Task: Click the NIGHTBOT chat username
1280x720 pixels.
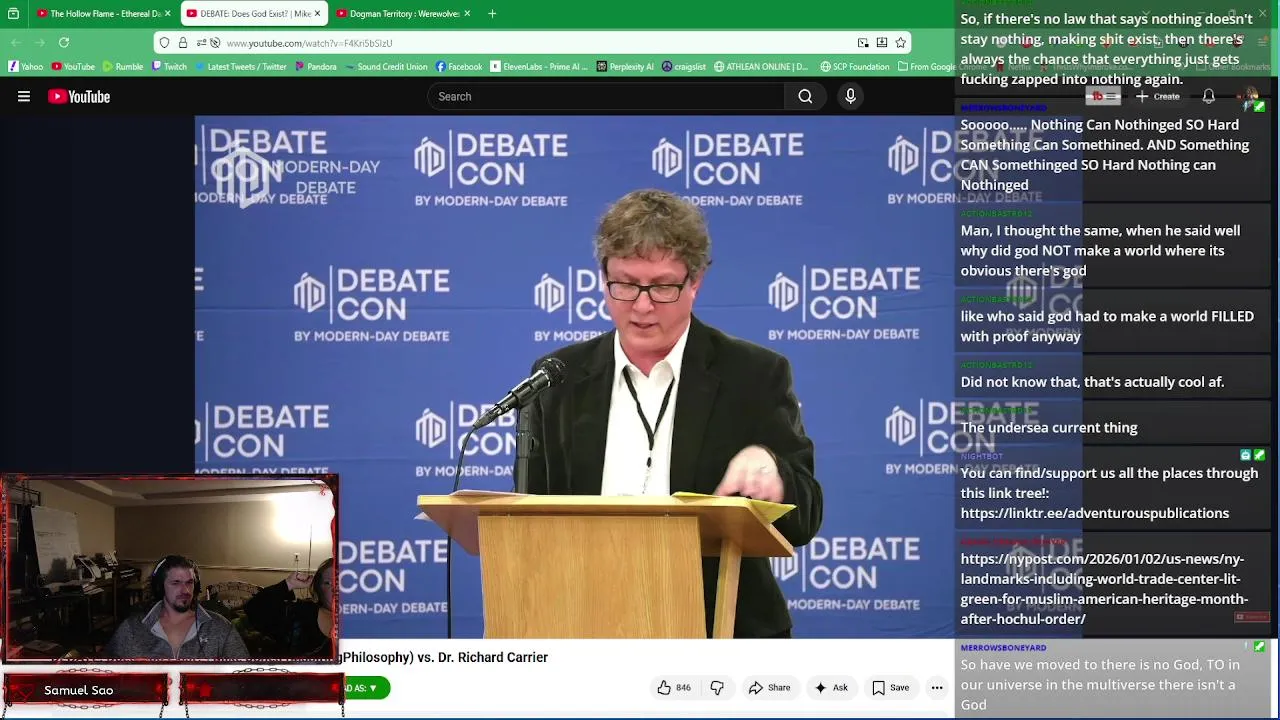Action: pyautogui.click(x=982, y=457)
